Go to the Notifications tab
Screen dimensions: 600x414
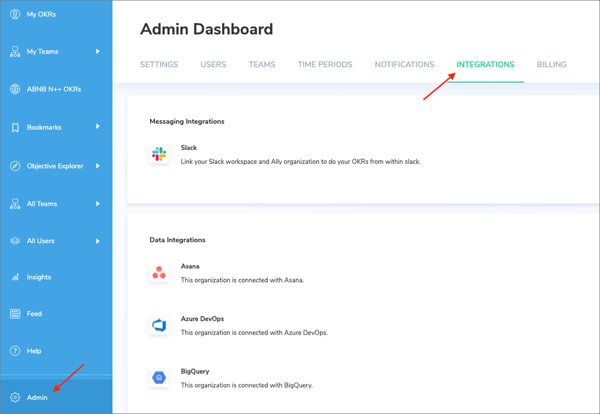tap(404, 65)
